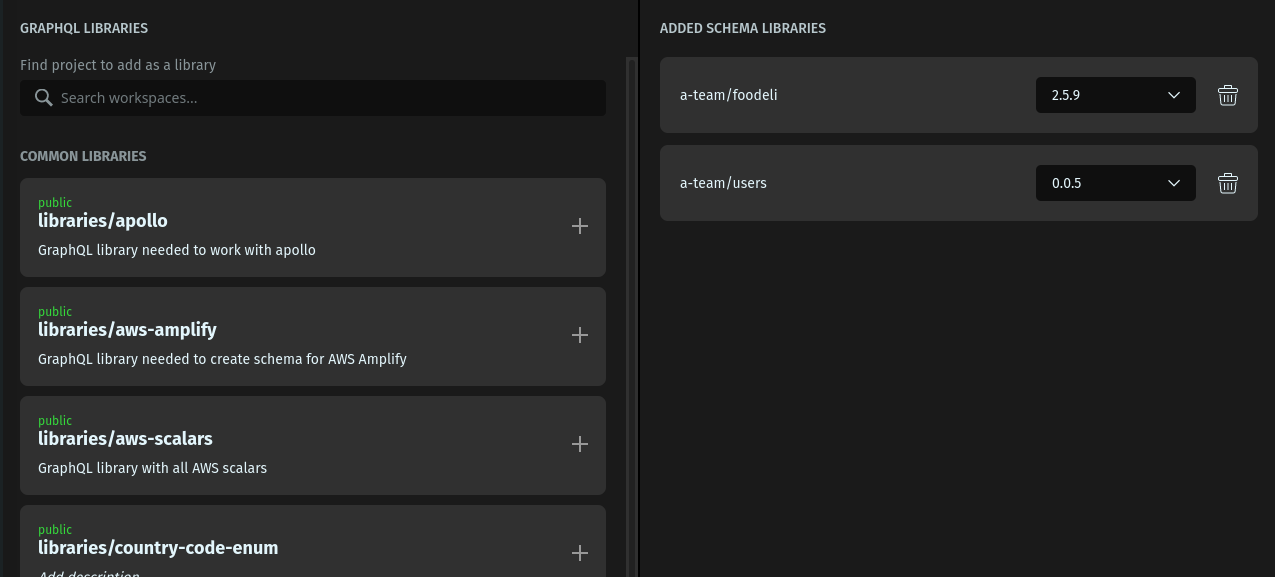Delete a-team/foodeli with the trash icon
The height and width of the screenshot is (577, 1275).
click(1228, 96)
